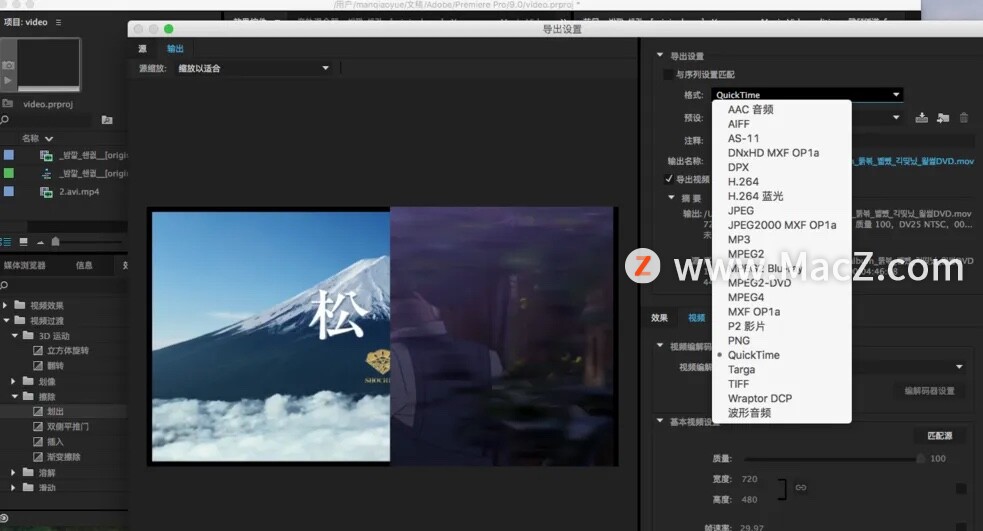The width and height of the screenshot is (983, 531).
Task: Collapse the 基本视频设置 section
Action: (660, 421)
